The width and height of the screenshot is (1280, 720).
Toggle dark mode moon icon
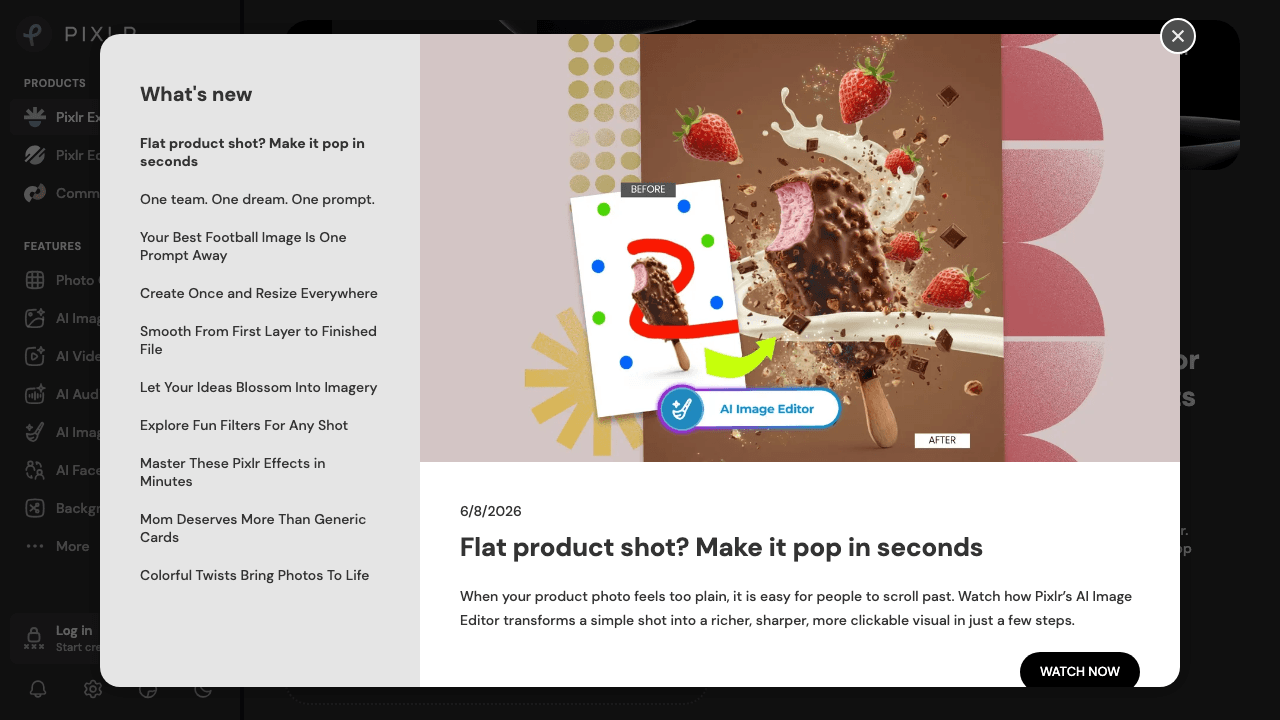[x=203, y=689]
